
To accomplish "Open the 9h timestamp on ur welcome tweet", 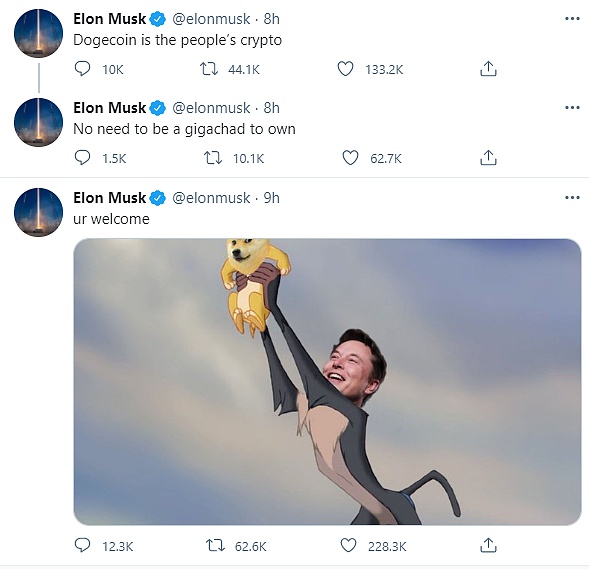I will pyautogui.click(x=271, y=198).
